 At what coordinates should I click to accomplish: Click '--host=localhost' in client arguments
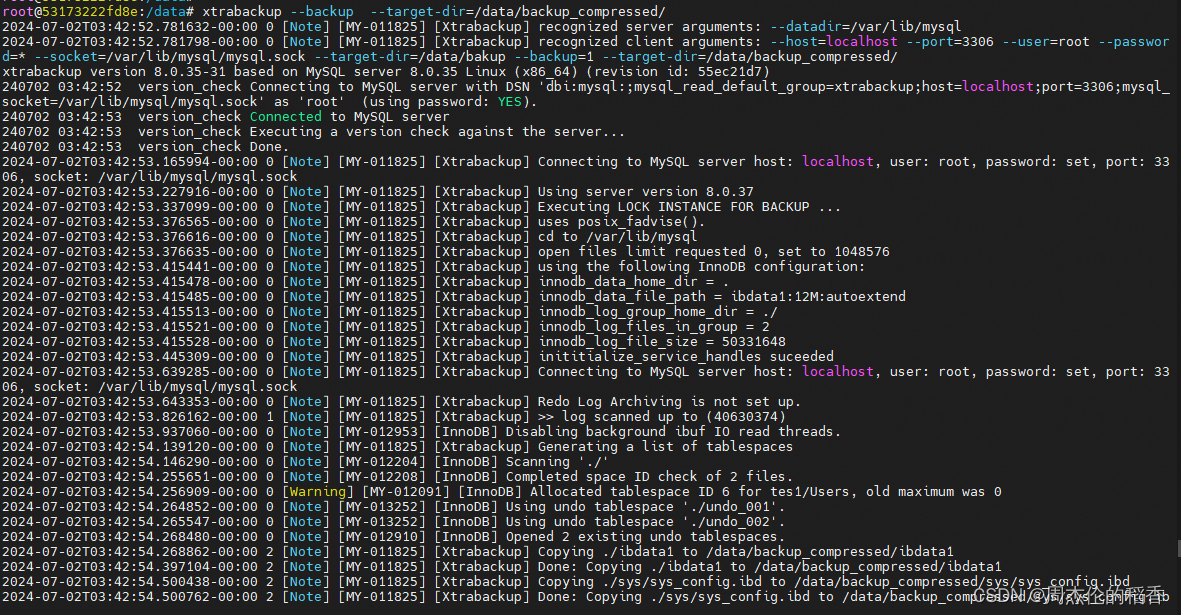[x=834, y=42]
